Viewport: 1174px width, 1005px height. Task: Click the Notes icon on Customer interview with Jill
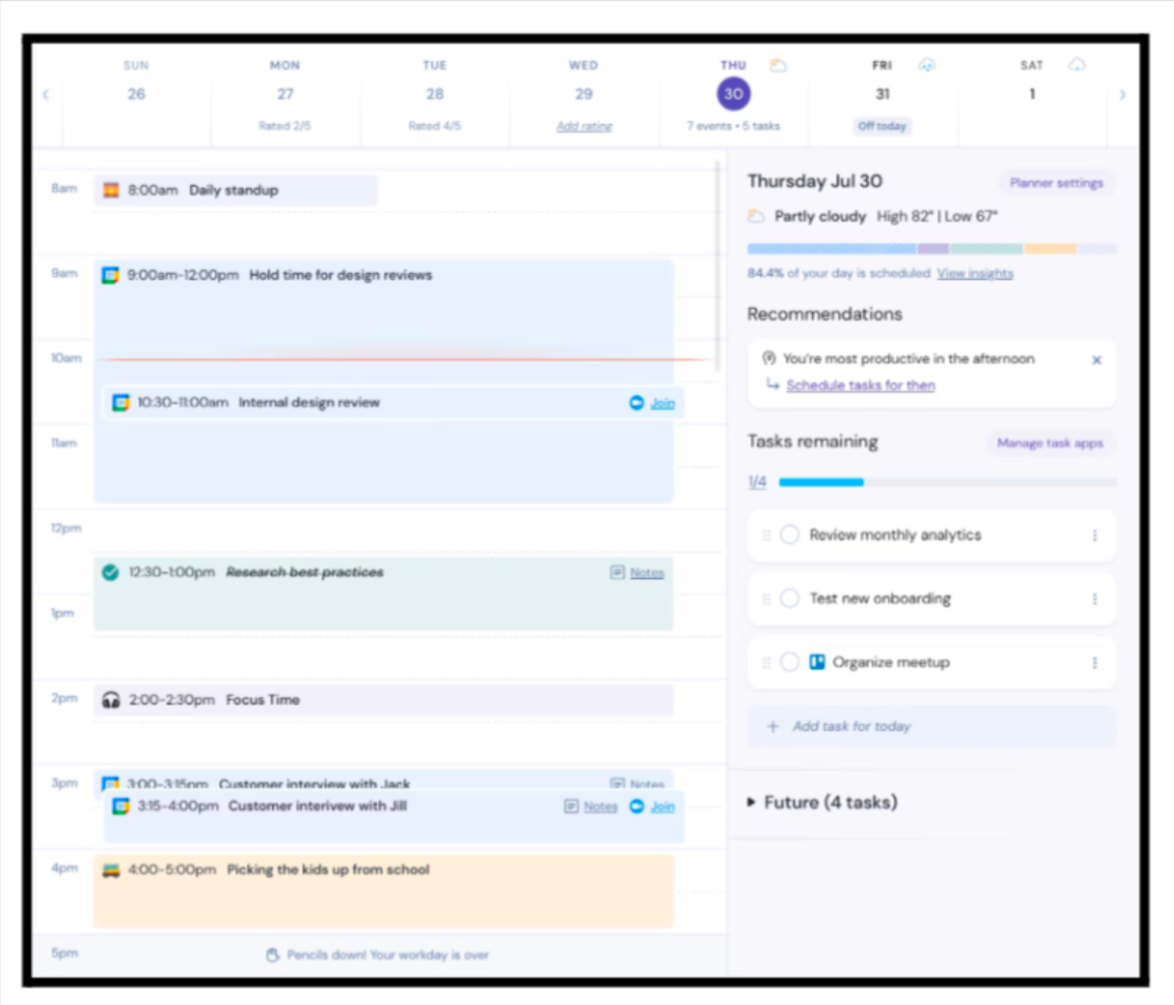(x=571, y=806)
